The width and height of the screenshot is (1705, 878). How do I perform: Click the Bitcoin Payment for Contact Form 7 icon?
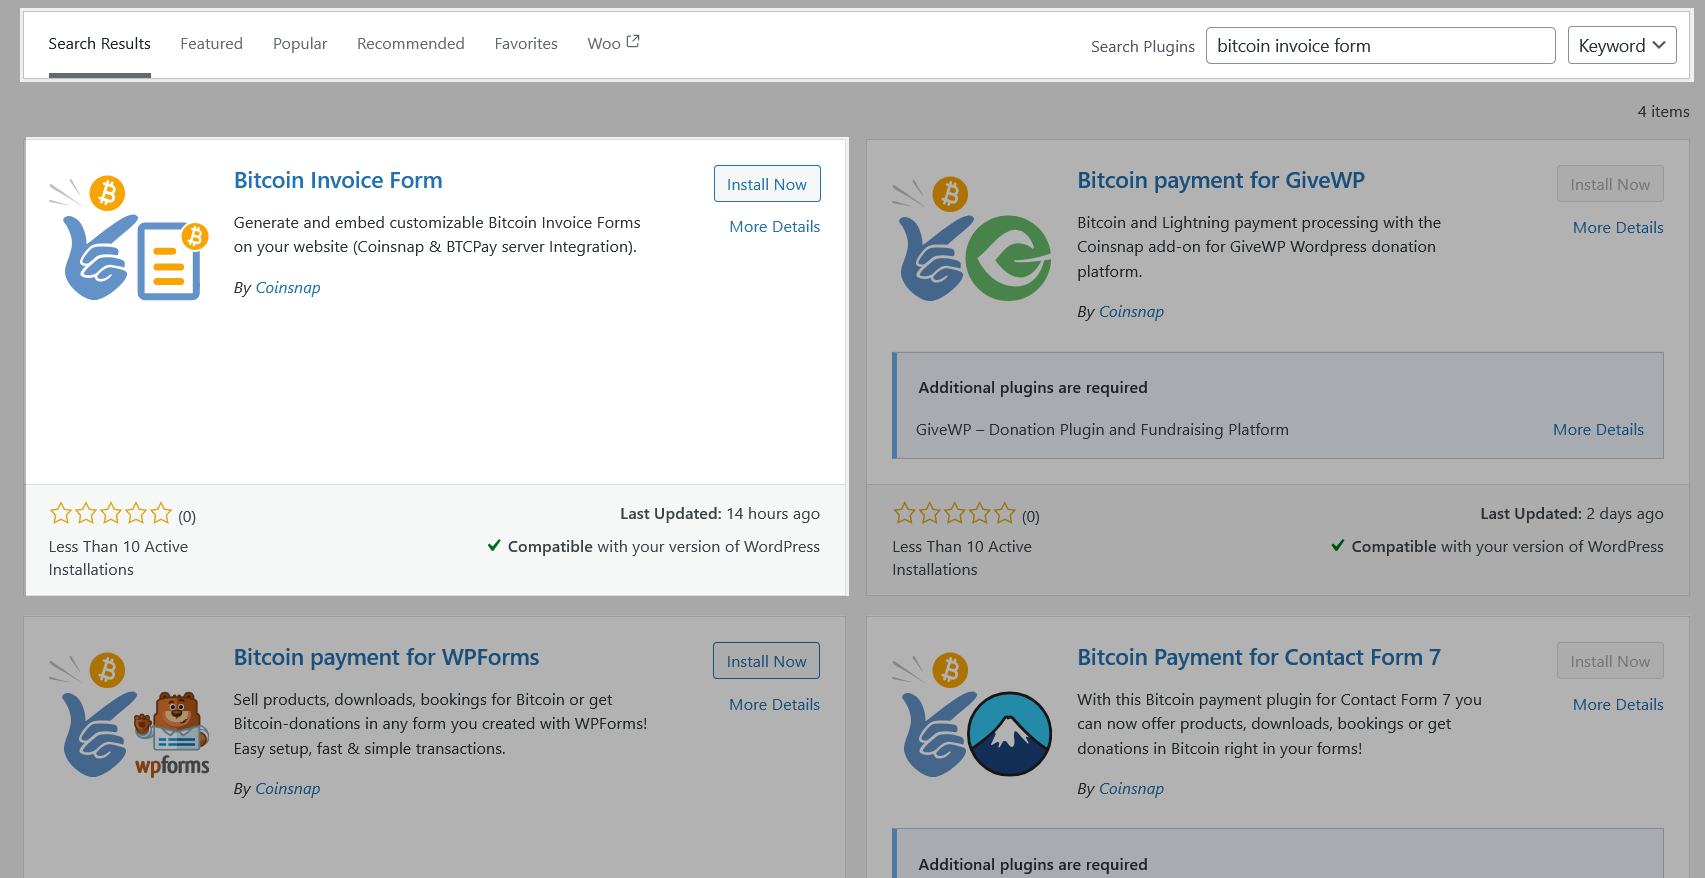click(x=972, y=715)
